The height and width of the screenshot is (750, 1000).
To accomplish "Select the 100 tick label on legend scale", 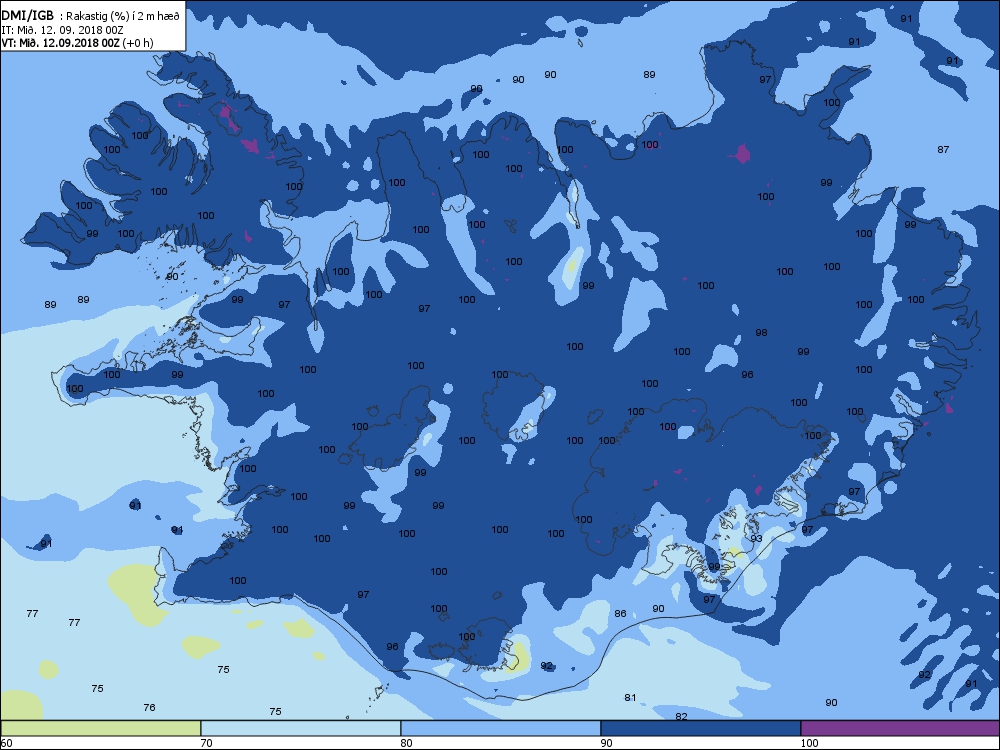I will [809, 743].
